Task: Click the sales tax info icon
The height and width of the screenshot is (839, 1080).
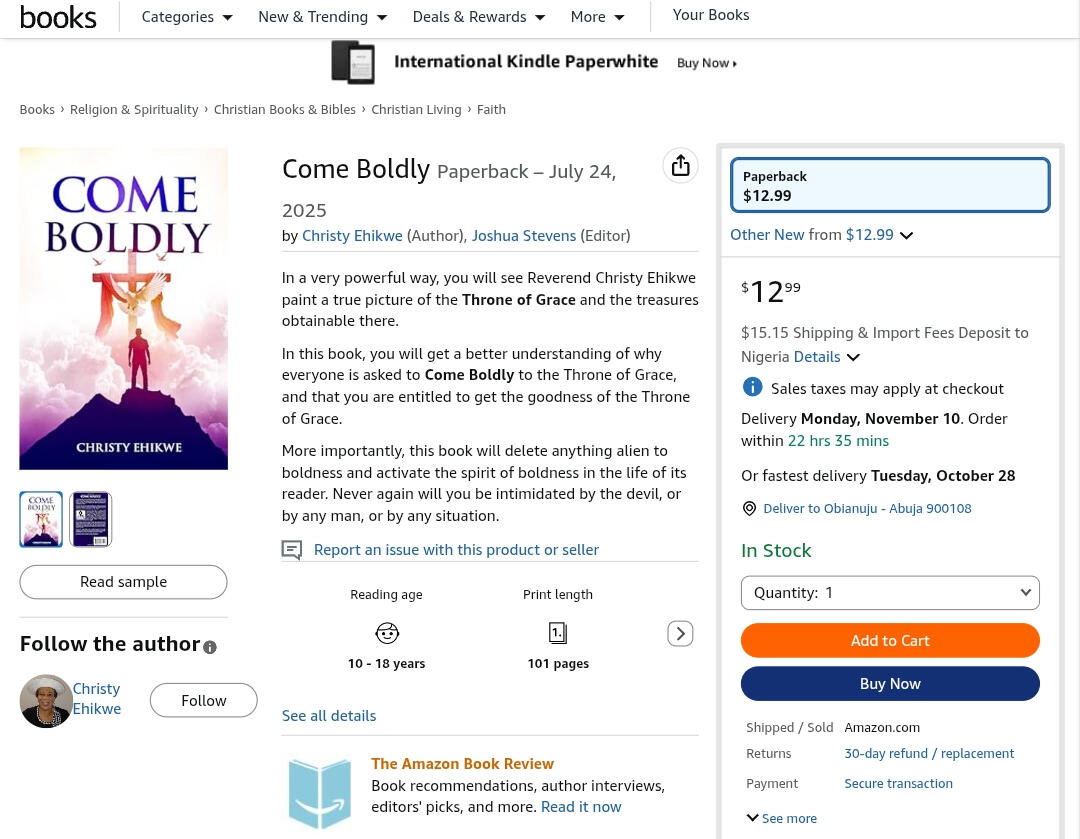Action: click(752, 387)
